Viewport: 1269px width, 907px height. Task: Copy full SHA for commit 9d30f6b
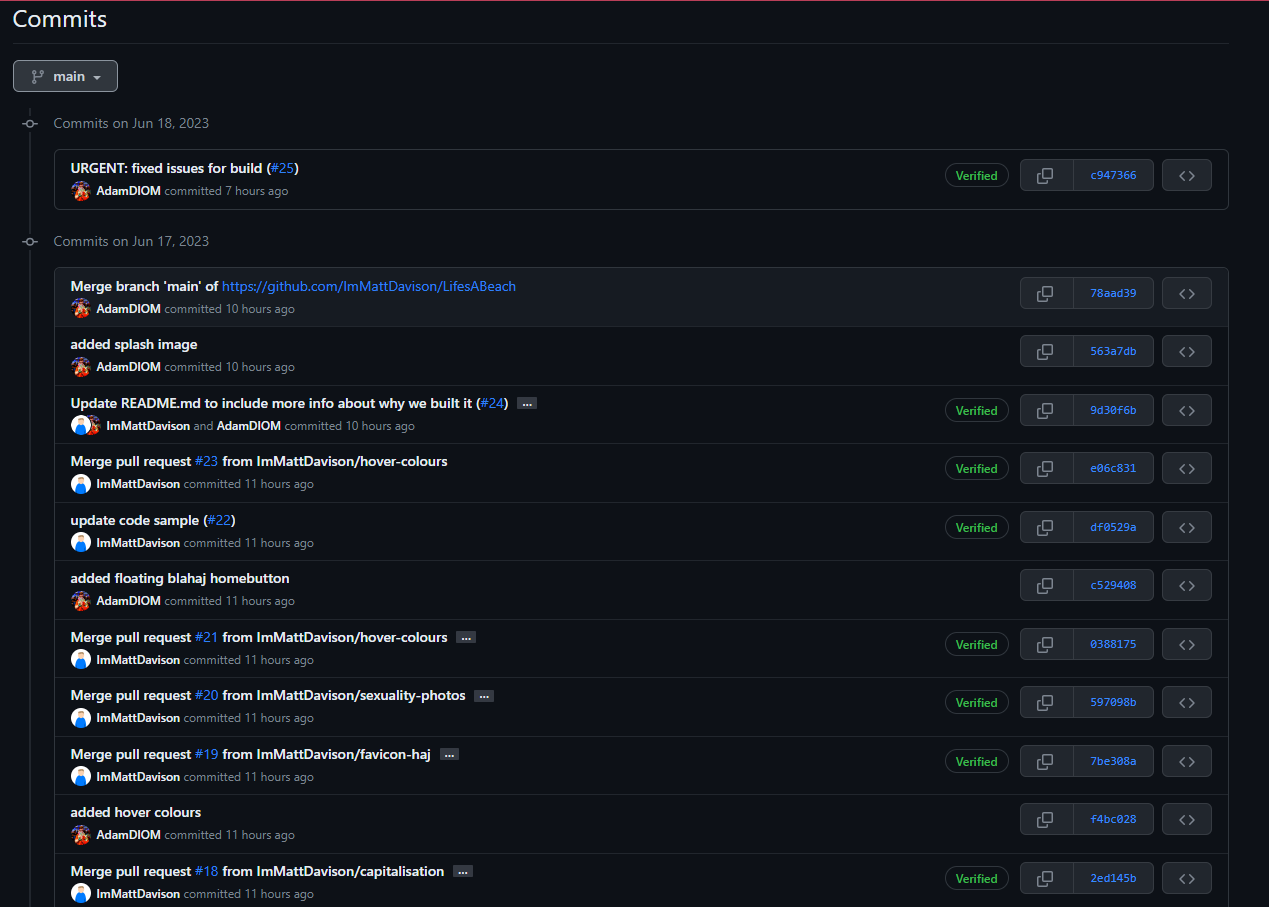pos(1046,410)
